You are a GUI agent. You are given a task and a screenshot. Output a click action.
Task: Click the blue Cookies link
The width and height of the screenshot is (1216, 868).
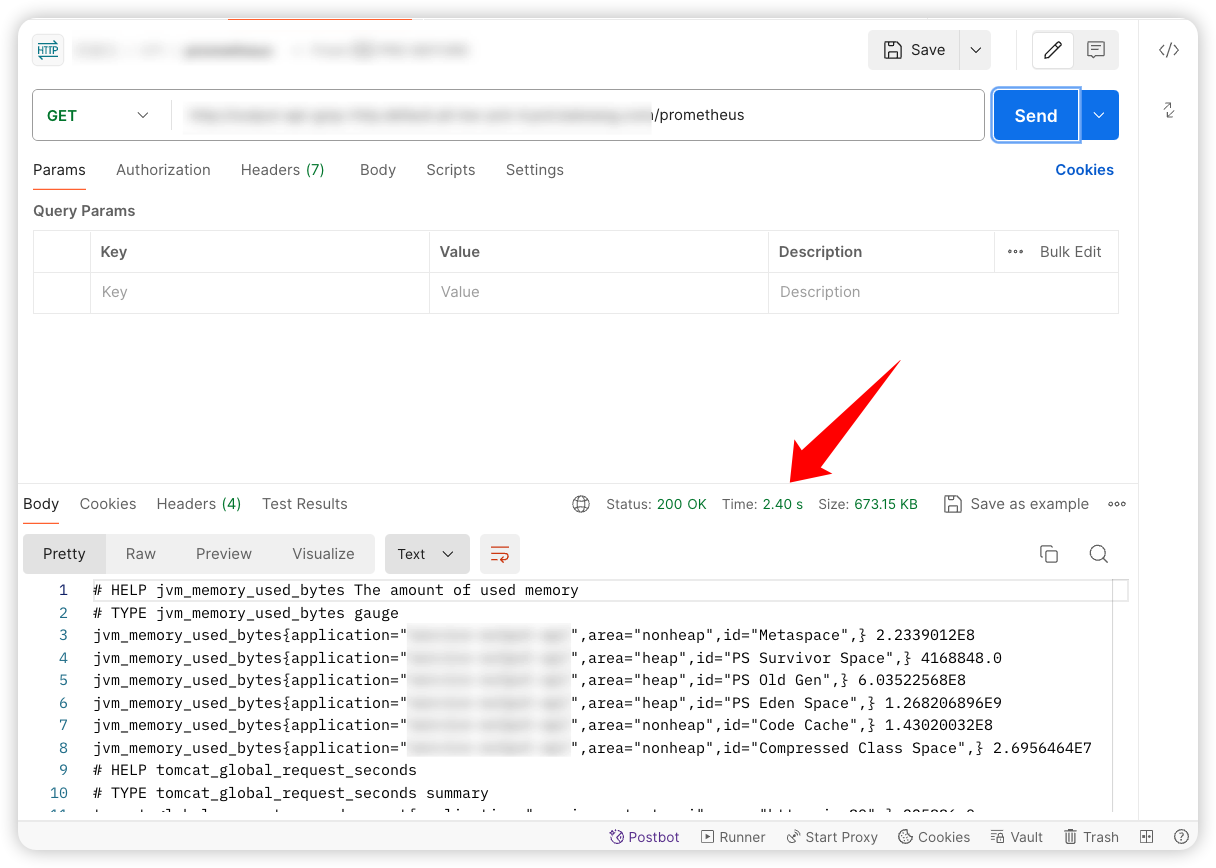point(1084,170)
